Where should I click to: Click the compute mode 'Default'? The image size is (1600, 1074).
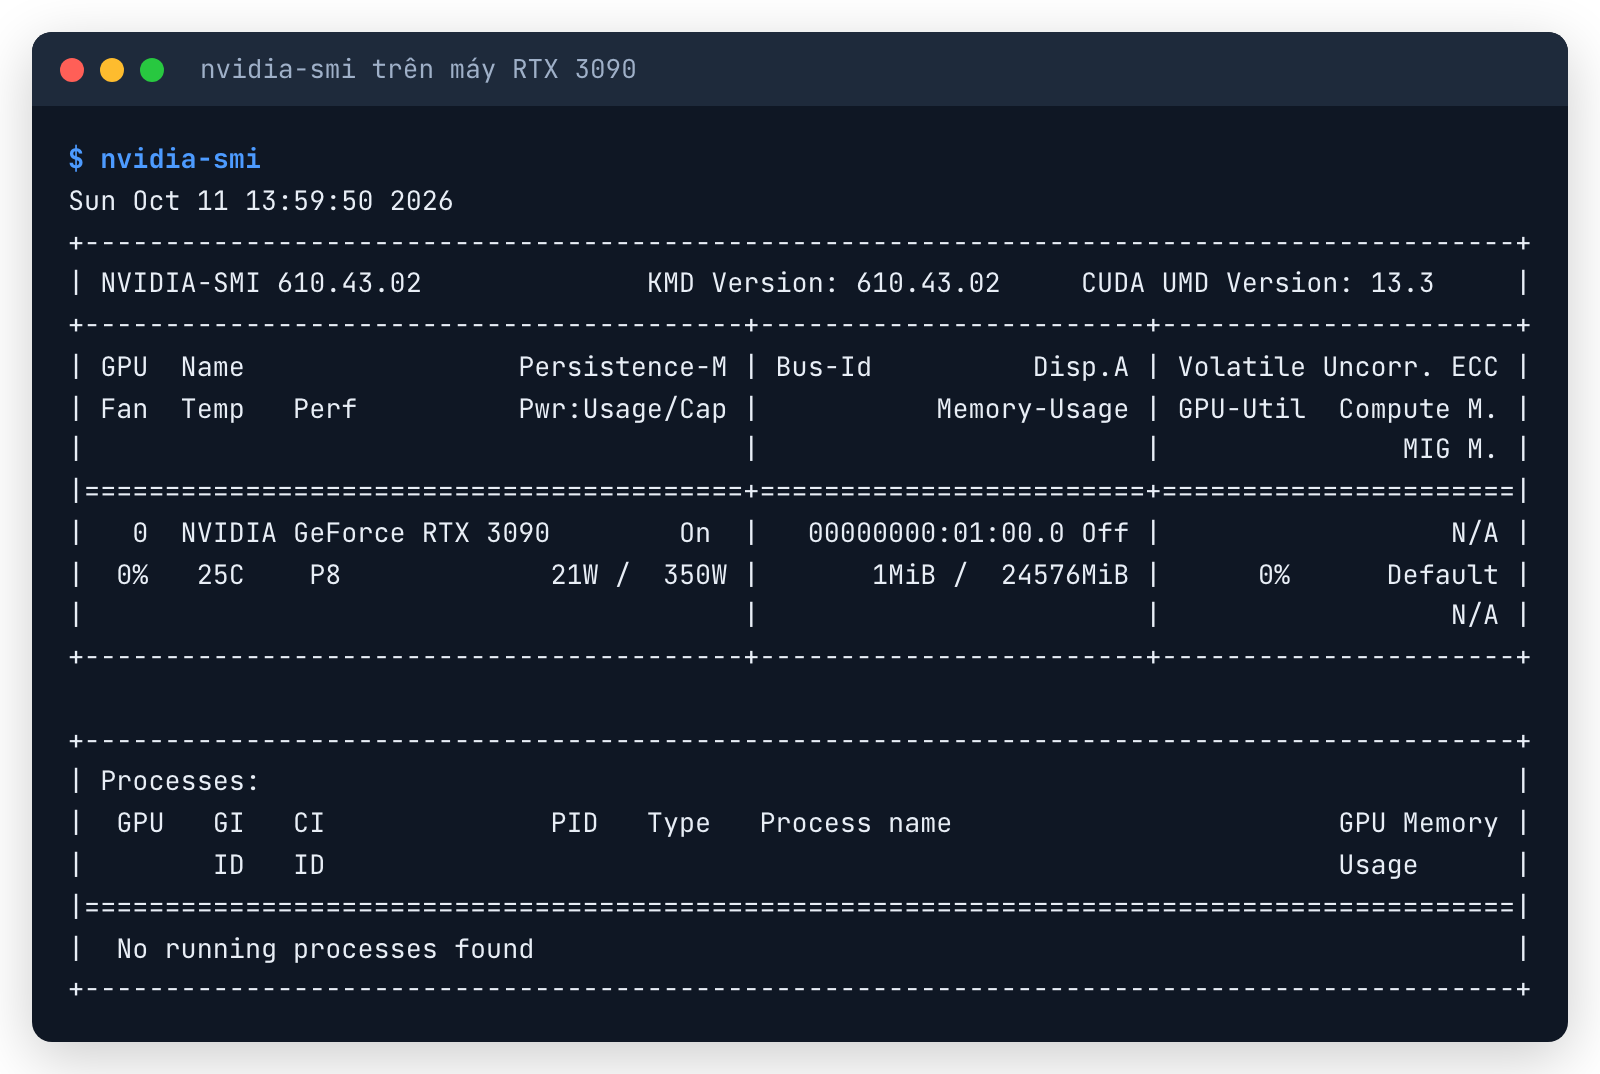pos(1442,575)
